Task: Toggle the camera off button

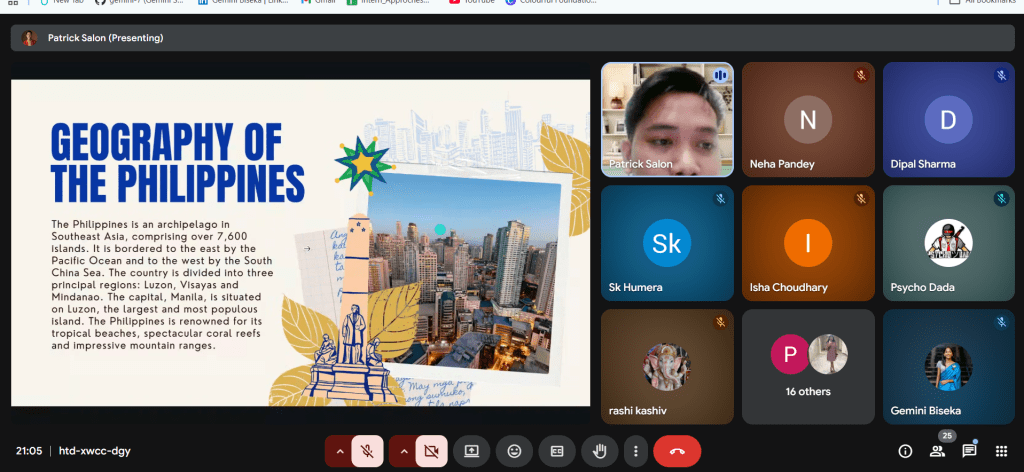Action: pos(431,451)
